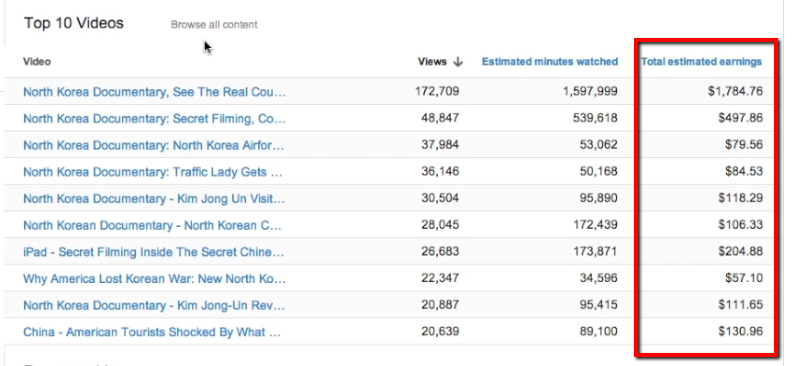Click the $1,784.76 earnings cell
The height and width of the screenshot is (366, 797).
[x=735, y=92]
